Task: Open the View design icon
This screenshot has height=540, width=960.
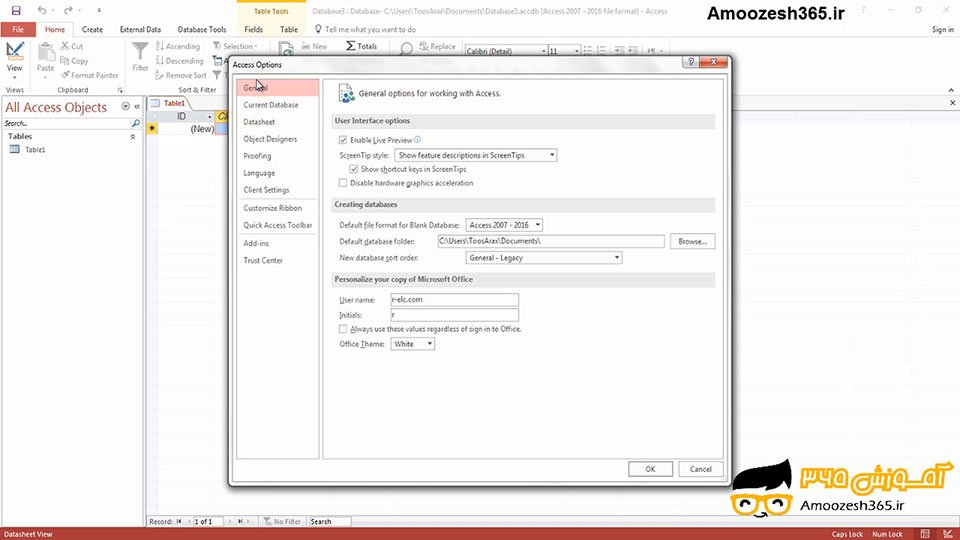Action: tap(15, 51)
